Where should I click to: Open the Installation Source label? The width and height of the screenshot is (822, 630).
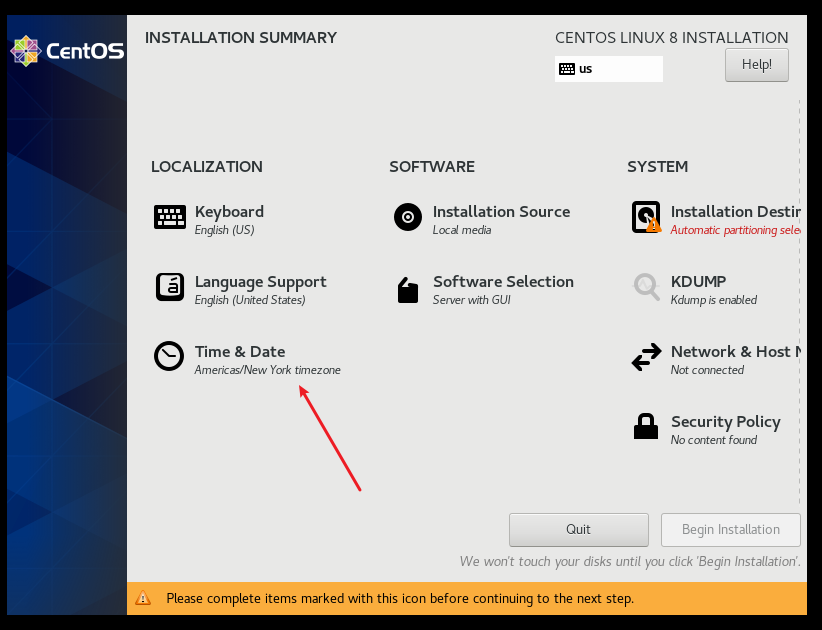[501, 212]
